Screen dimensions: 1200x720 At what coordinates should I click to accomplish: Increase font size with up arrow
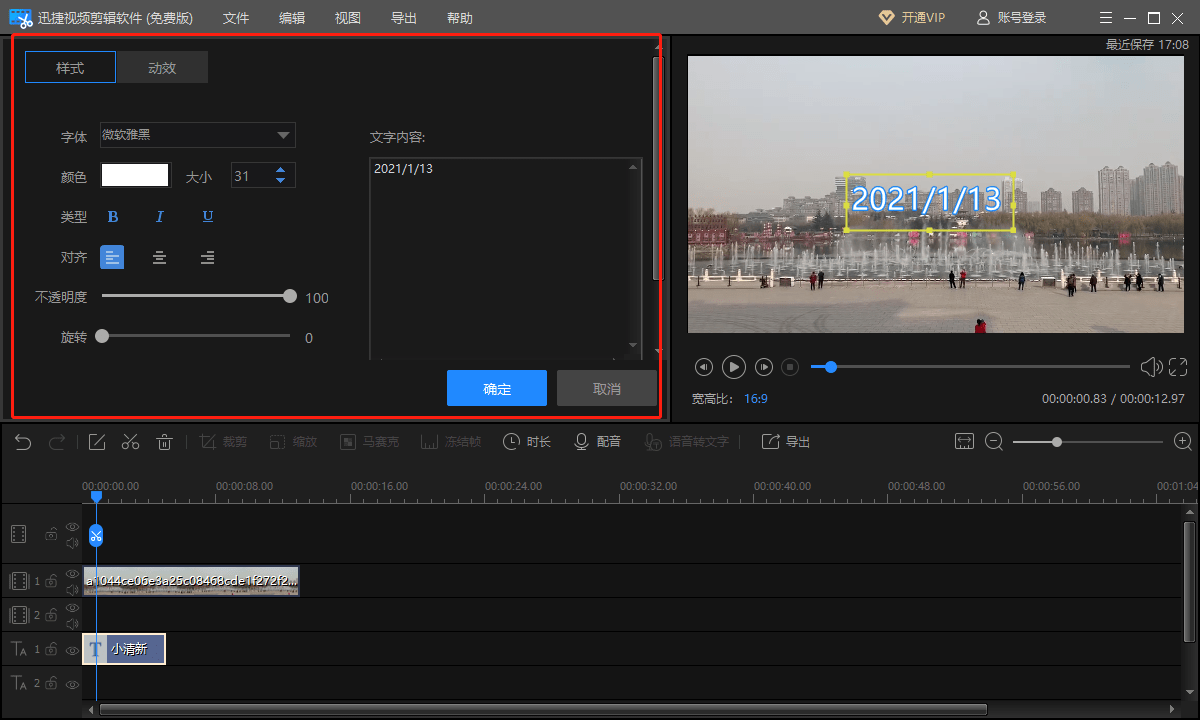[281, 170]
